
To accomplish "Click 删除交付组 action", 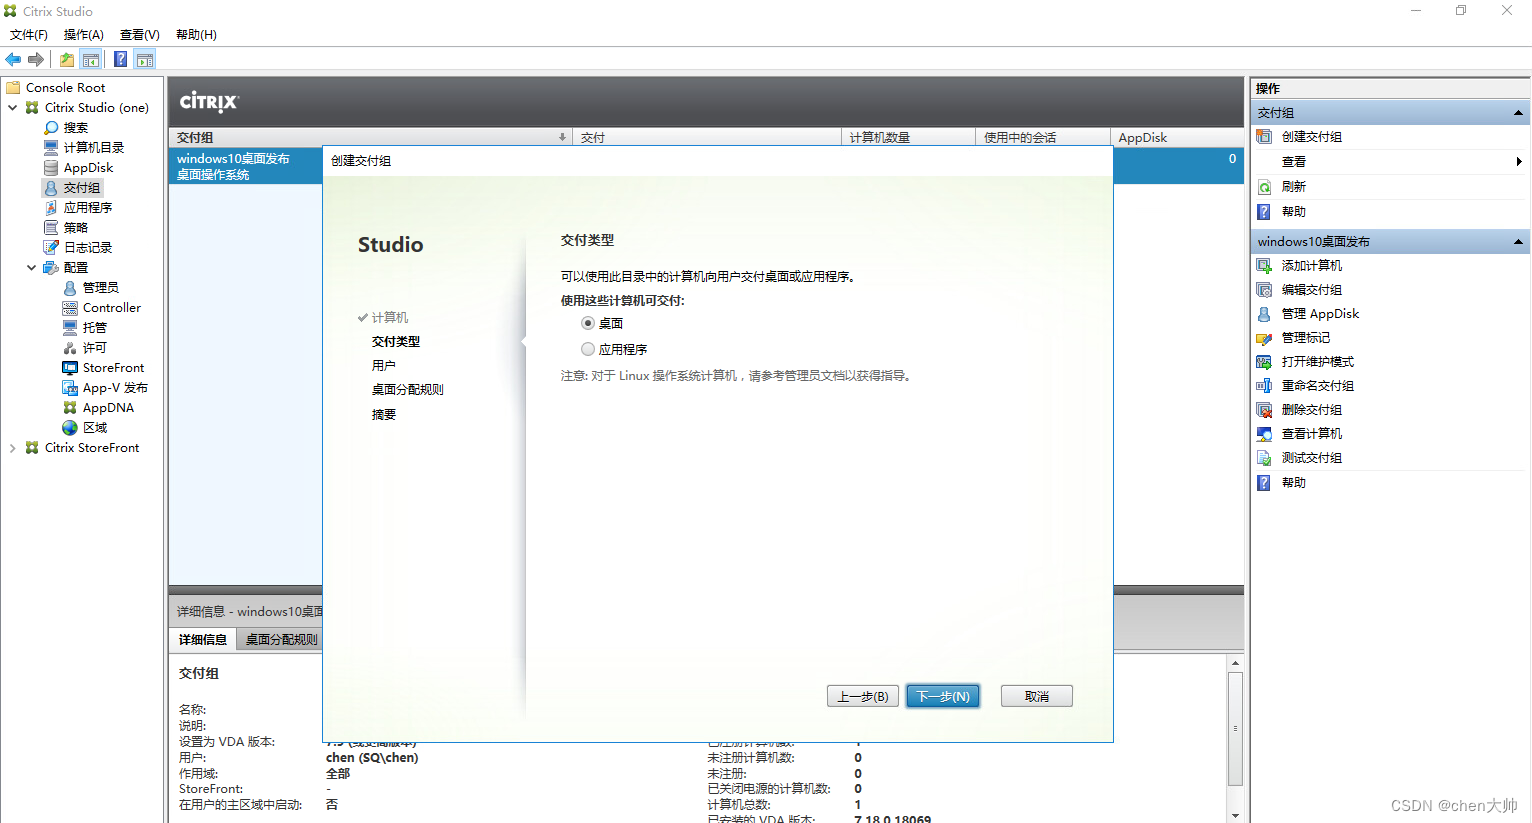I will [1312, 410].
